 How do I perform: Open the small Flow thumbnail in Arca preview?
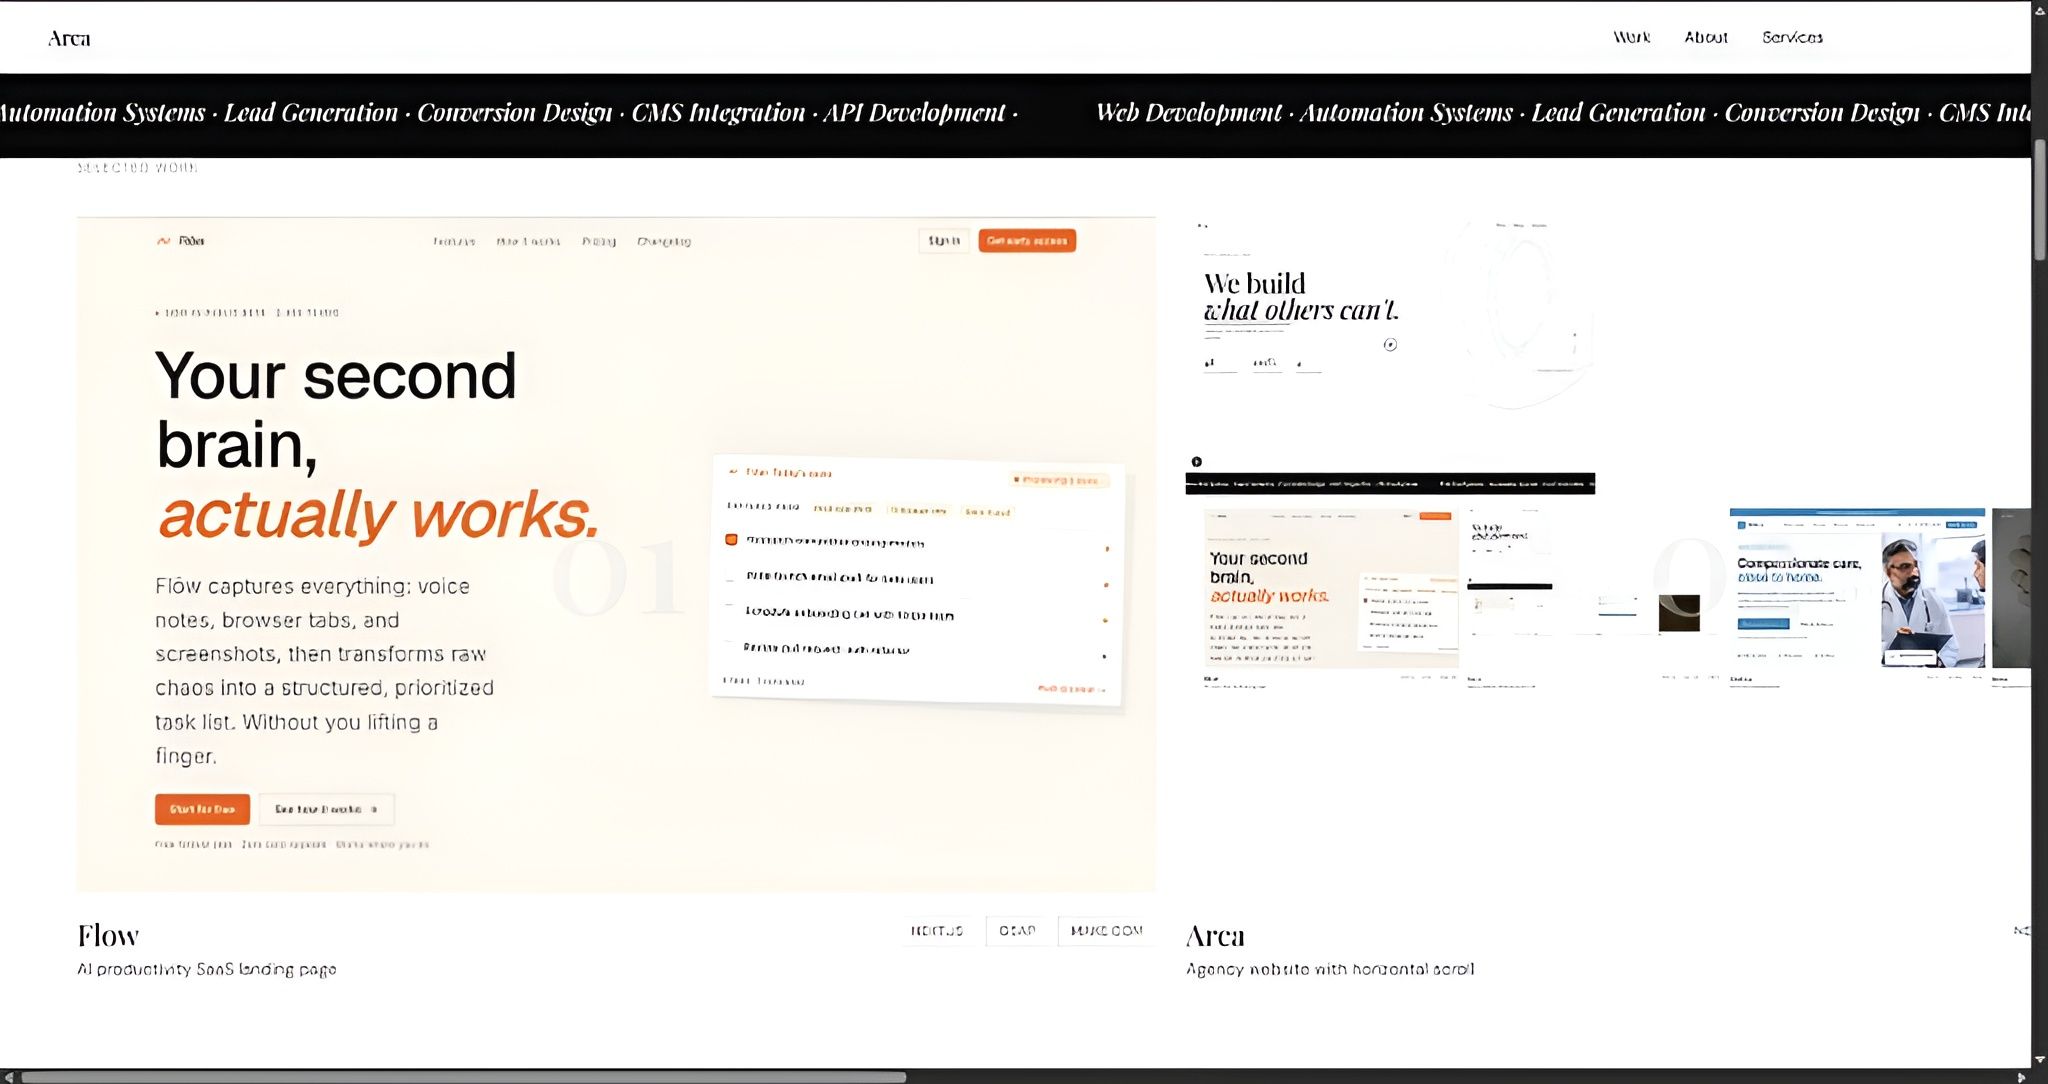tap(1331, 588)
